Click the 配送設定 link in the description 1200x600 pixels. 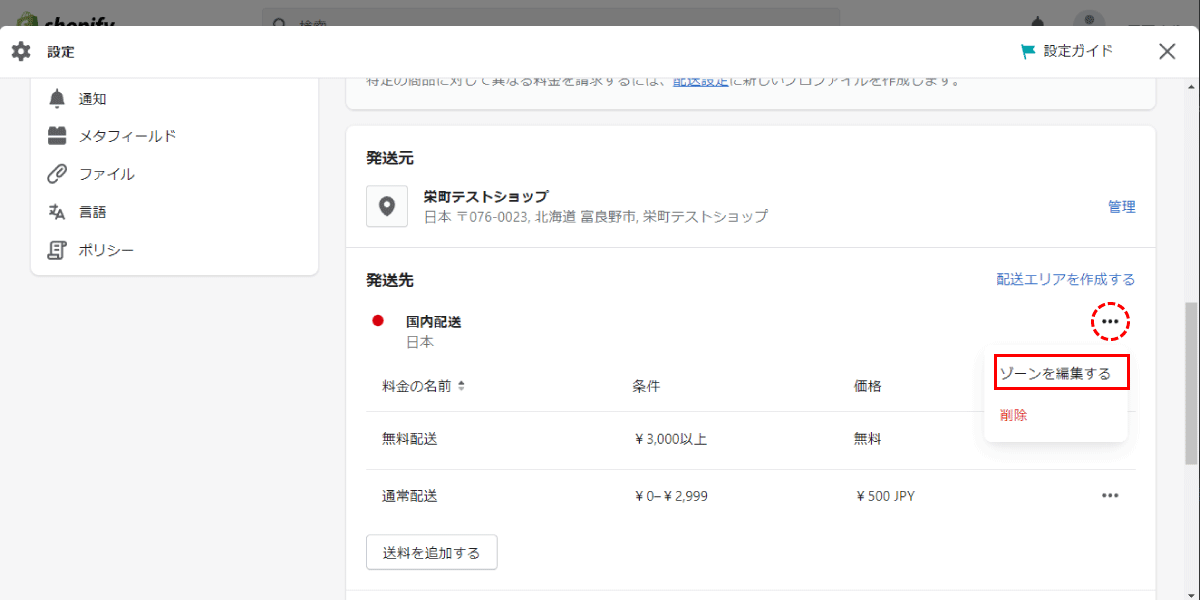700,80
